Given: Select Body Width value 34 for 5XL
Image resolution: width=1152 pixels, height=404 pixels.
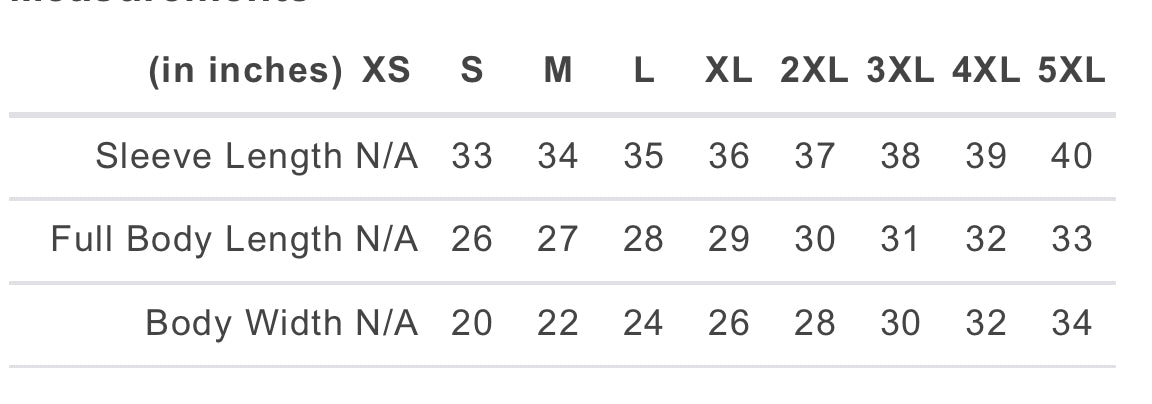Looking at the screenshot, I should click(x=1072, y=323).
